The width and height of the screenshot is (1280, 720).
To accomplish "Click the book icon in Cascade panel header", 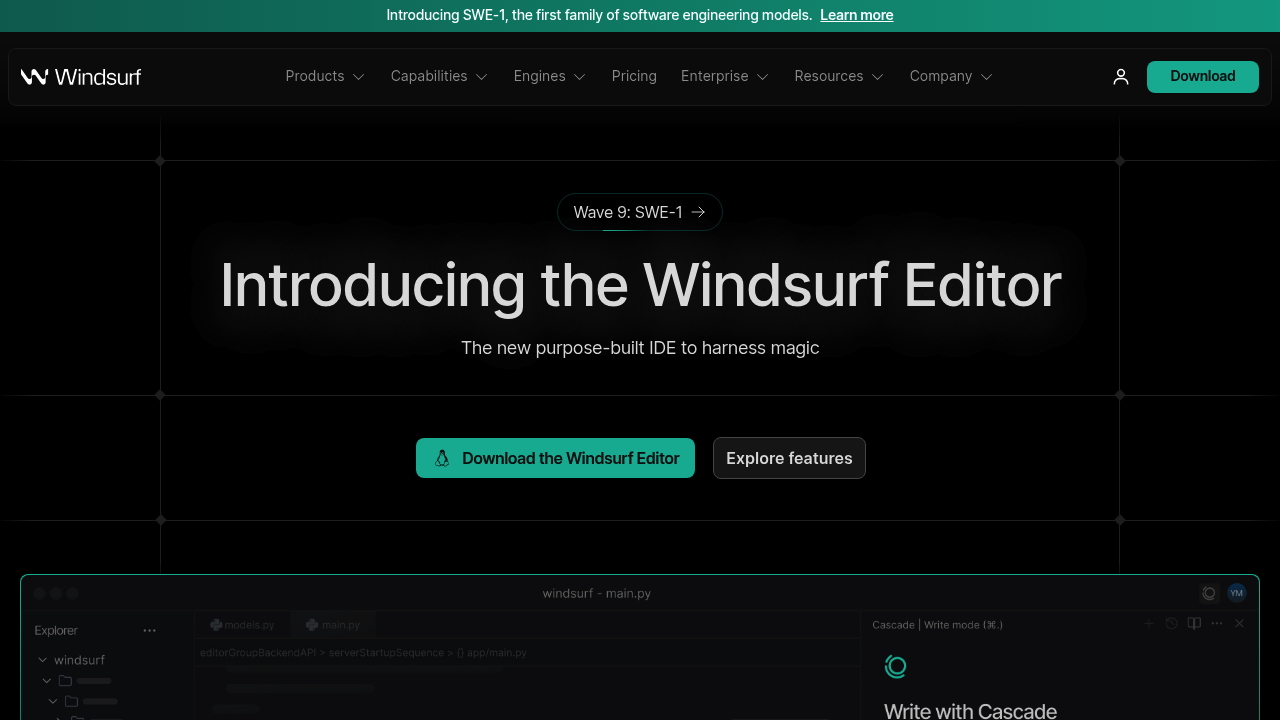I will (x=1194, y=624).
